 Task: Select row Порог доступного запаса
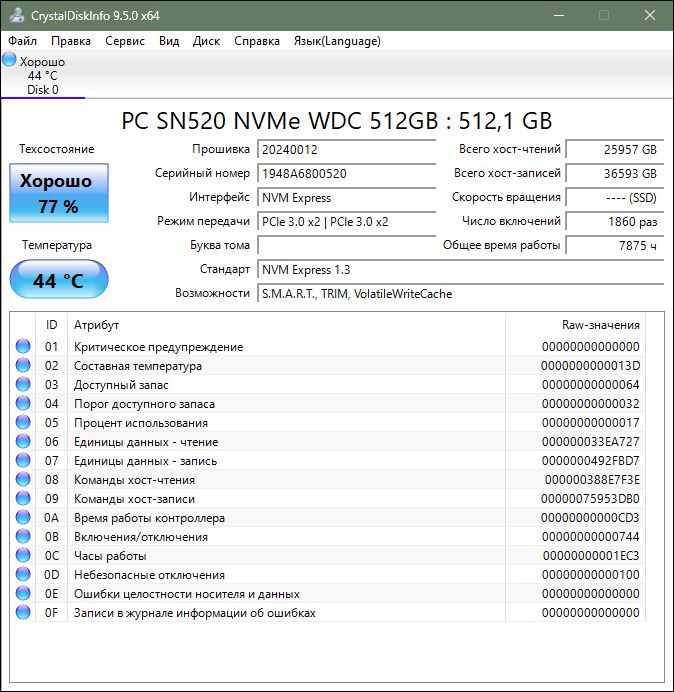(328, 403)
